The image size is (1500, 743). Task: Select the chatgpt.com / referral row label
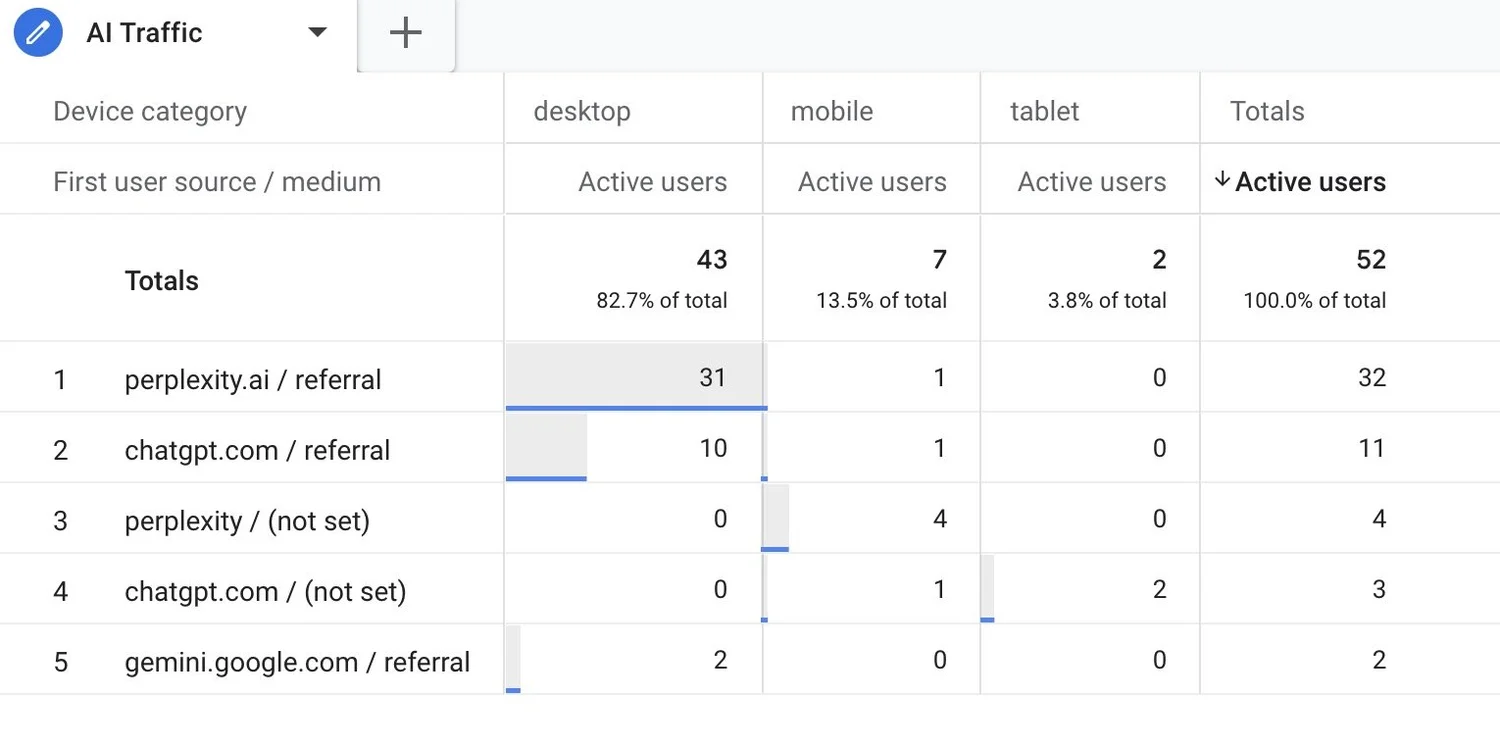coord(256,450)
